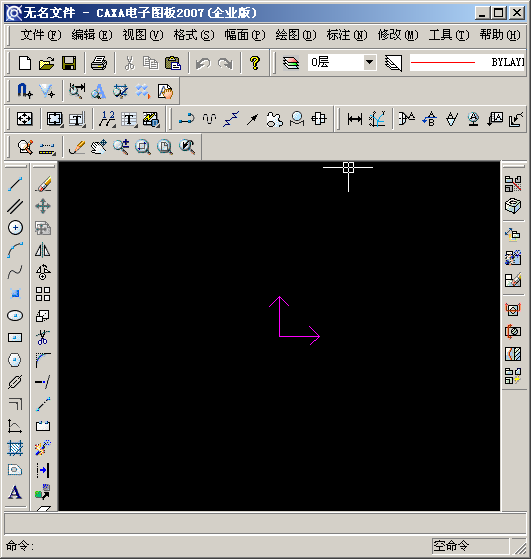Click the Open file folder button
Viewport: 531px width, 559px height.
tap(46, 63)
